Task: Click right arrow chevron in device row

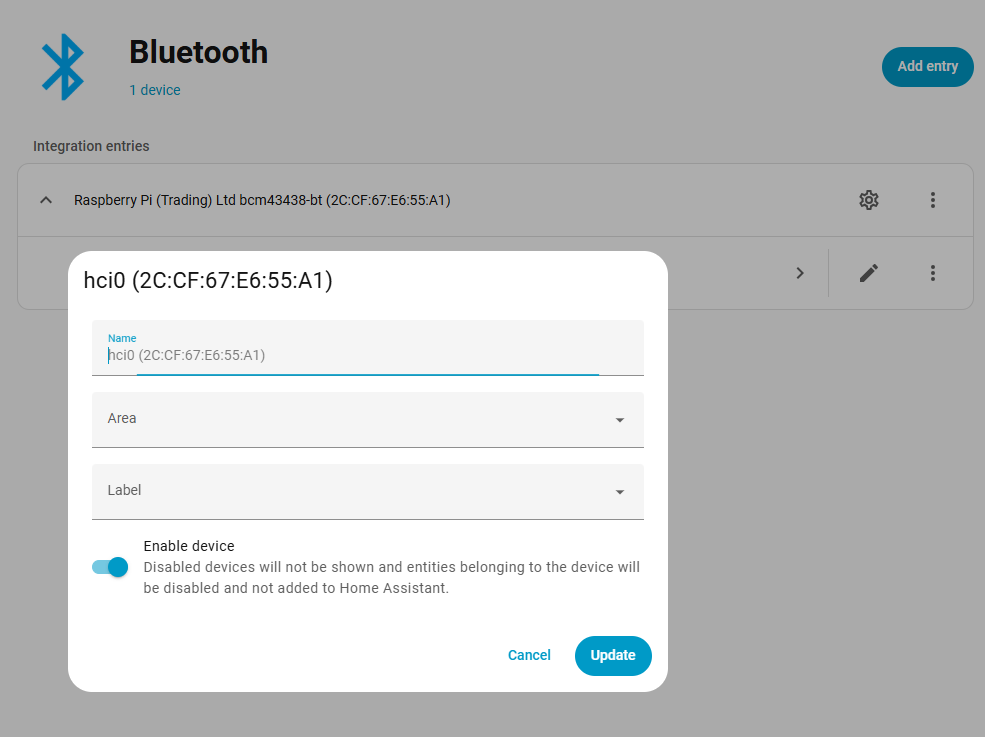Action: [x=800, y=273]
